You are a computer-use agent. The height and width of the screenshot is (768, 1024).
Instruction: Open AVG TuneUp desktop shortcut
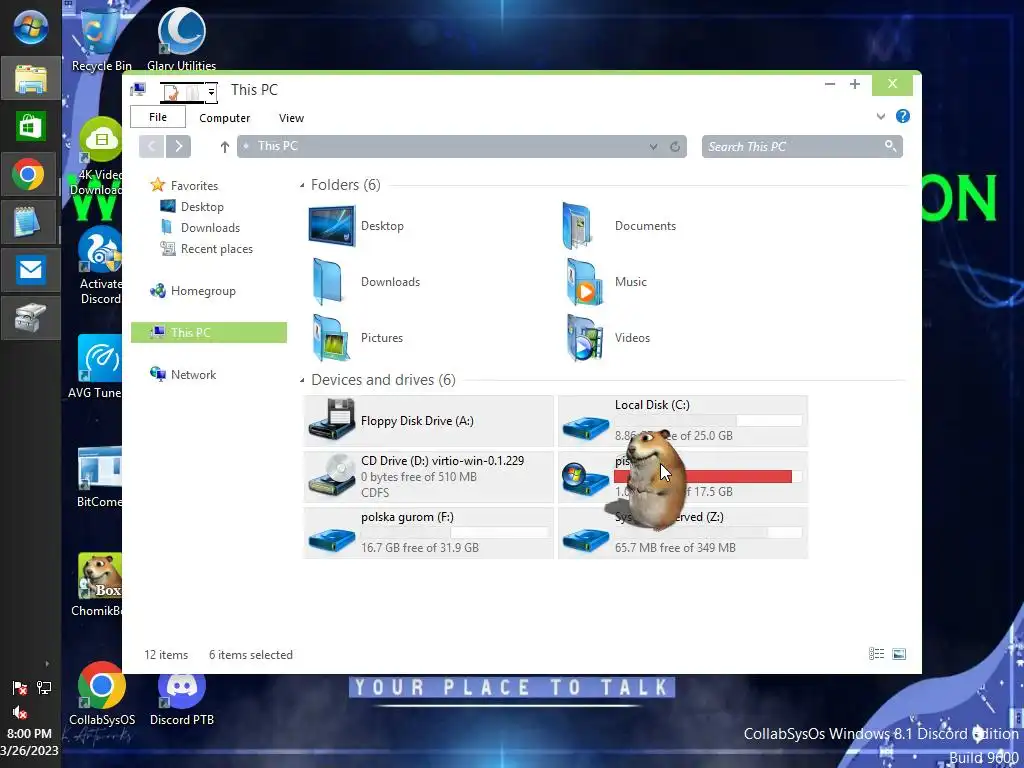point(98,366)
